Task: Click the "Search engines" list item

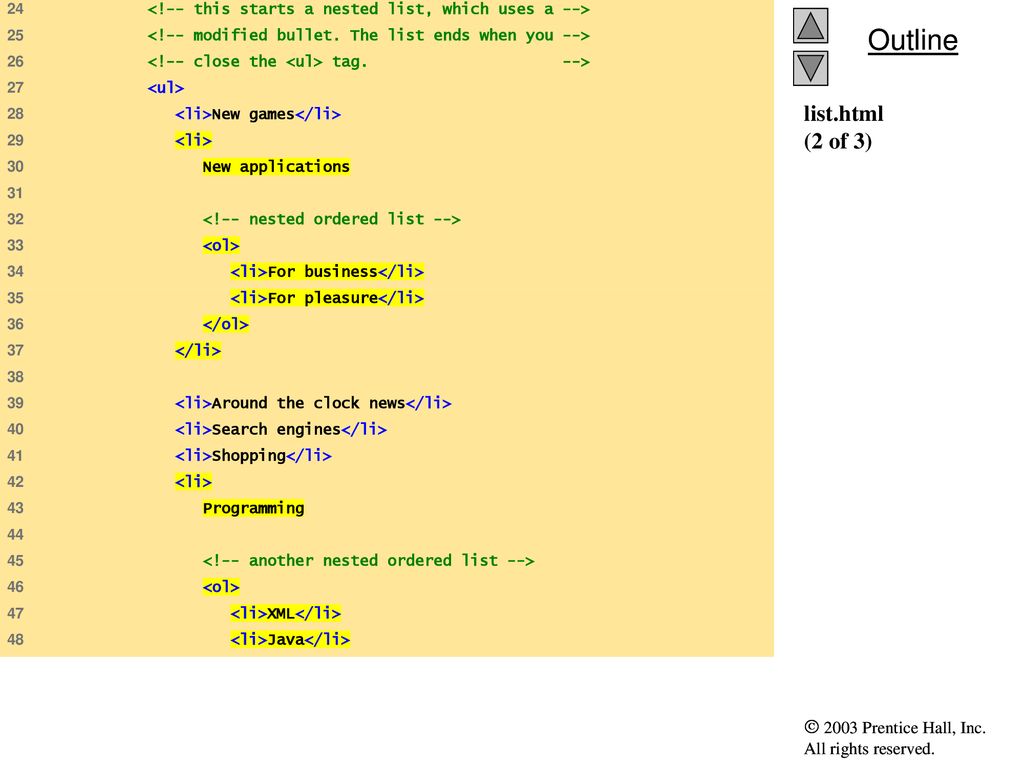Action: pyautogui.click(x=281, y=429)
